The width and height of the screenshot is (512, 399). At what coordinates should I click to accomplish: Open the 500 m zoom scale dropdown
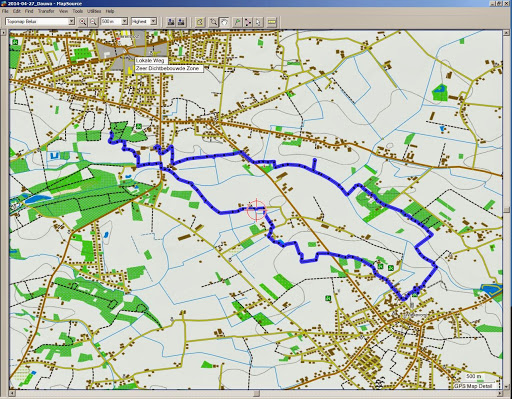(124, 22)
